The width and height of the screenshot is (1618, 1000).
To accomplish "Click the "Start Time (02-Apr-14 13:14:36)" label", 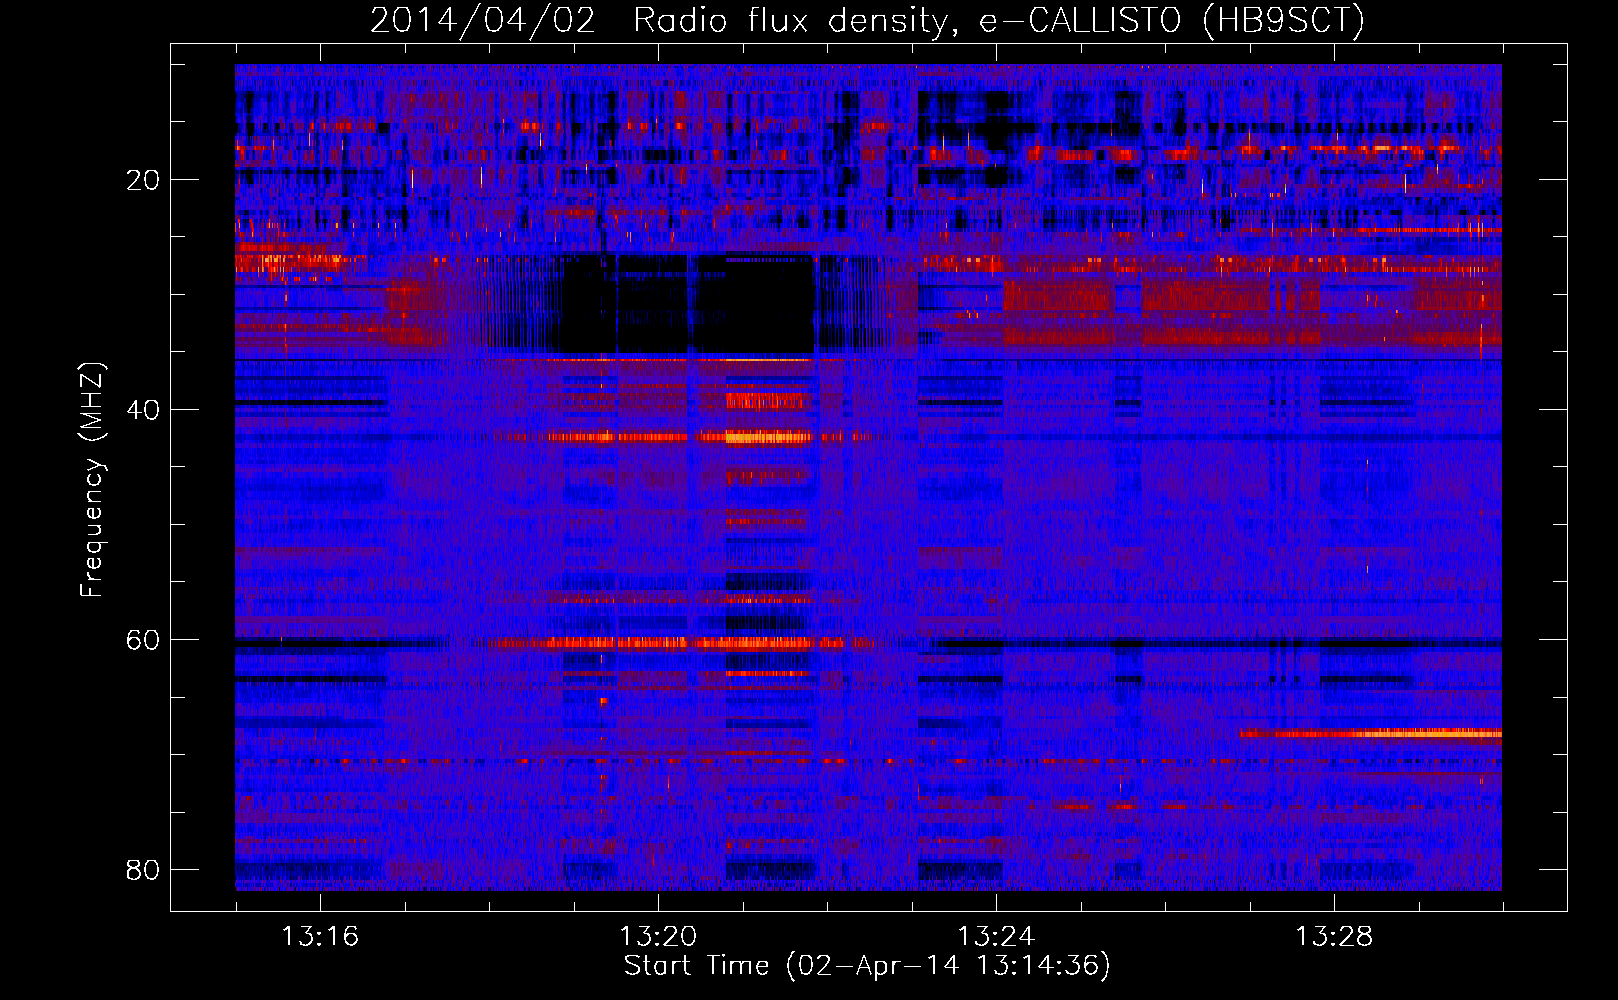I will [x=867, y=966].
